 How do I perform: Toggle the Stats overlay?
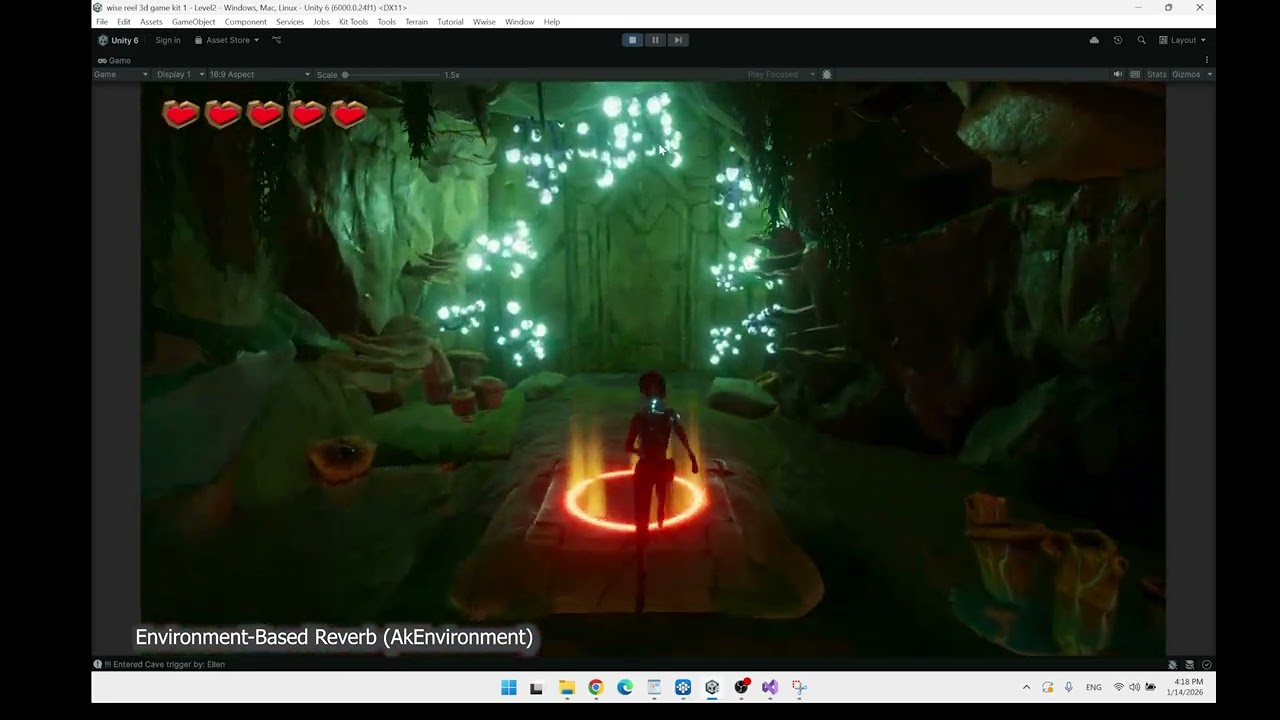tap(1157, 75)
